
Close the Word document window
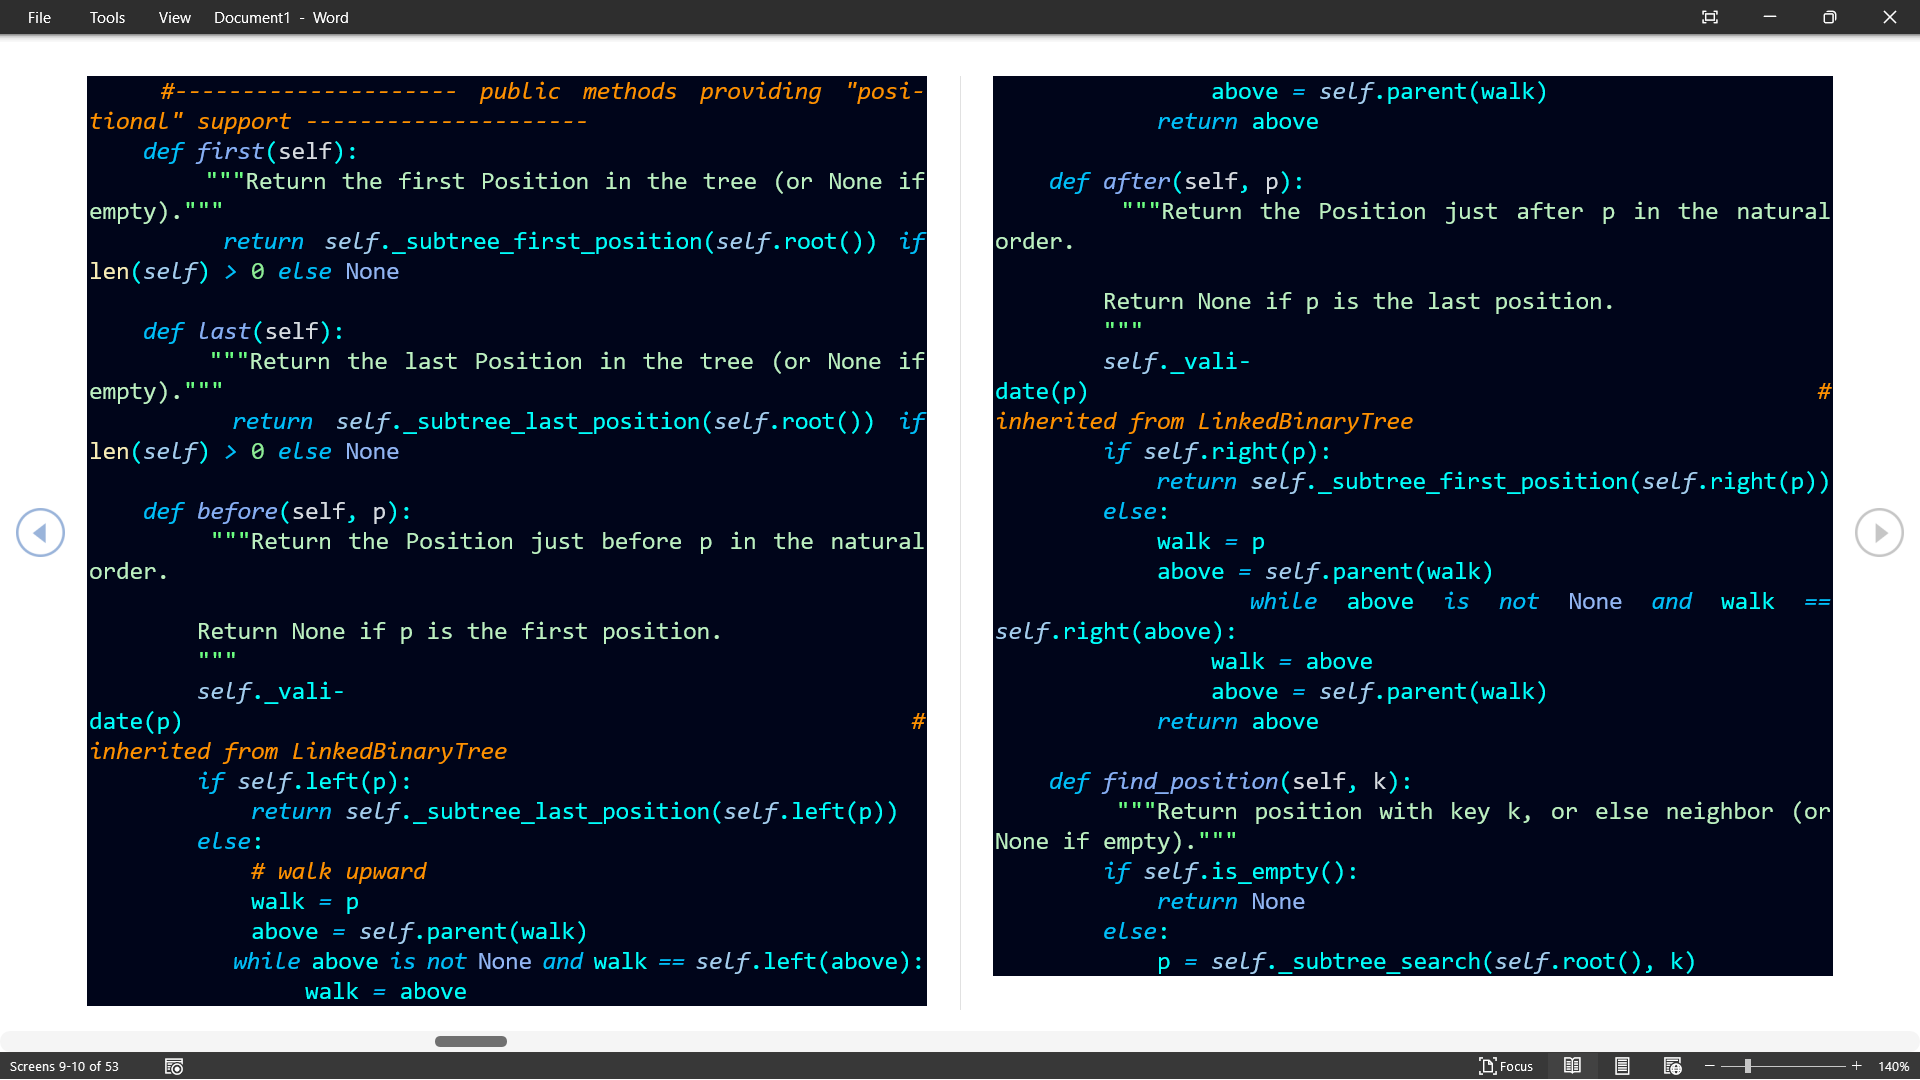(x=1890, y=17)
